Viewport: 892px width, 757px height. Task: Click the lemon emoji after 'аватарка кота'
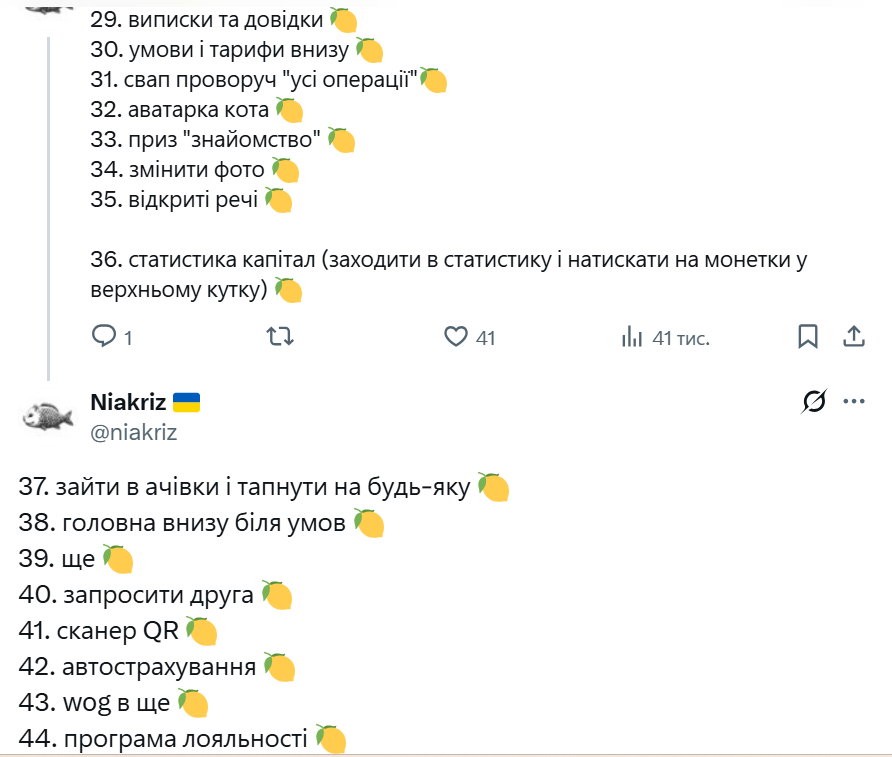288,110
